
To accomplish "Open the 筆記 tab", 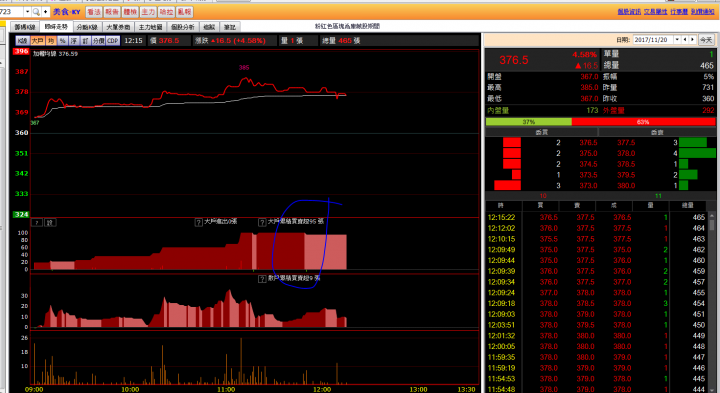I will click(230, 27).
